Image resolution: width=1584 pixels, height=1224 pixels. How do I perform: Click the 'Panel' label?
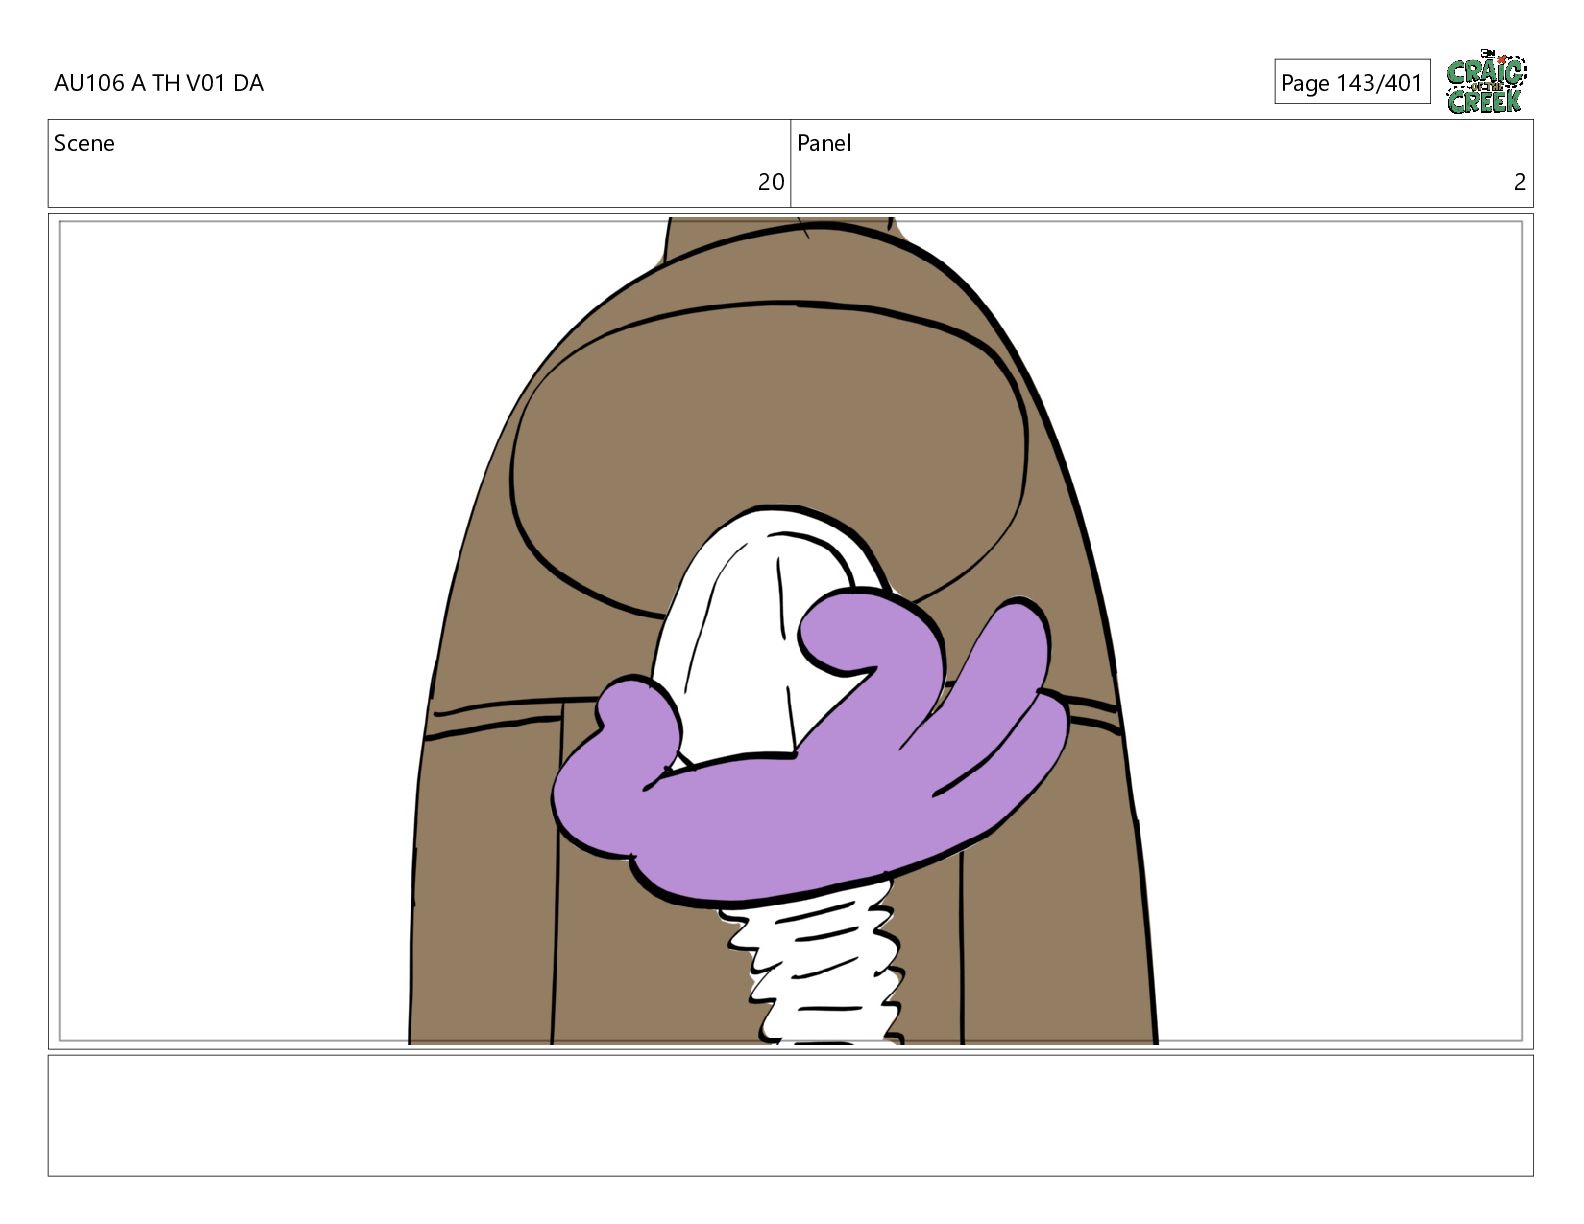click(824, 143)
